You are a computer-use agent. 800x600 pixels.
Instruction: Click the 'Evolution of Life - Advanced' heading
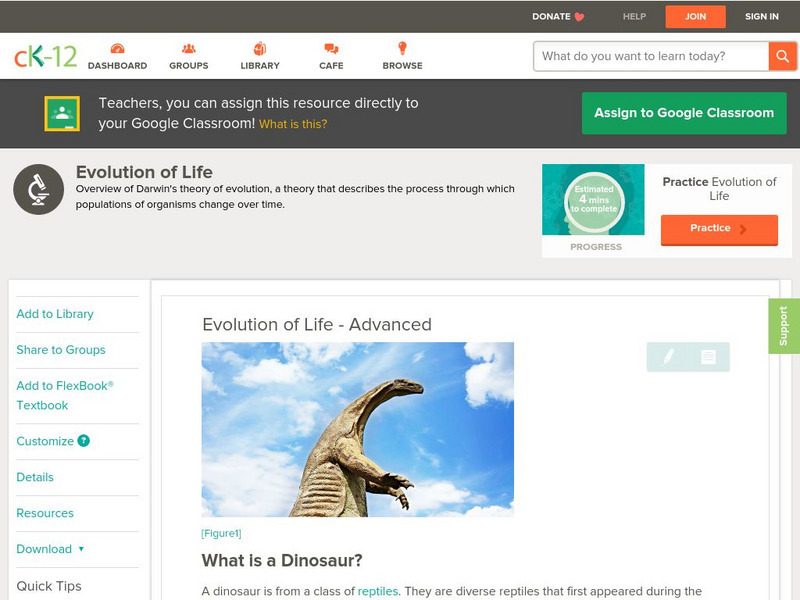pyautogui.click(x=317, y=324)
